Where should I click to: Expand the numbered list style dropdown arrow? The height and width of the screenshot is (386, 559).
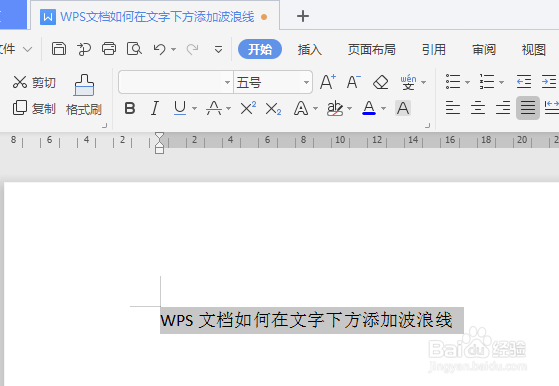501,82
